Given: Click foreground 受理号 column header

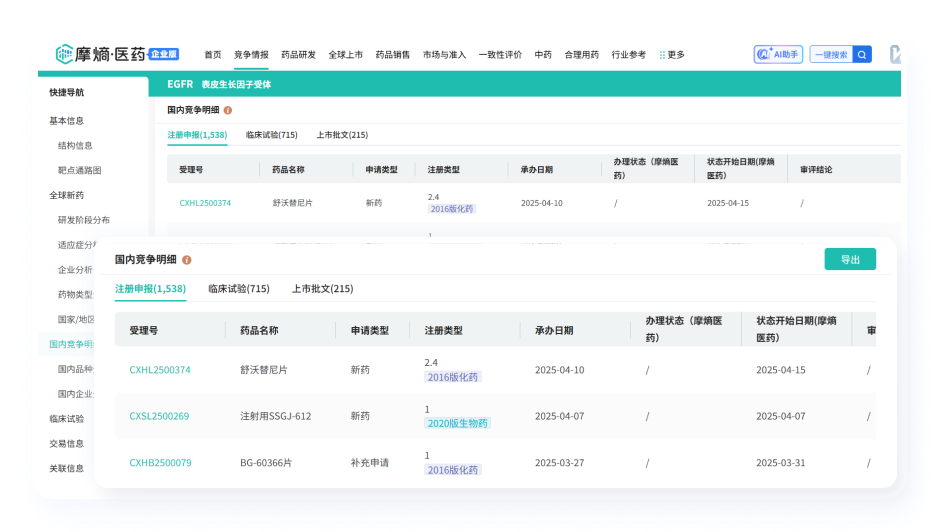Looking at the screenshot, I should (144, 330).
